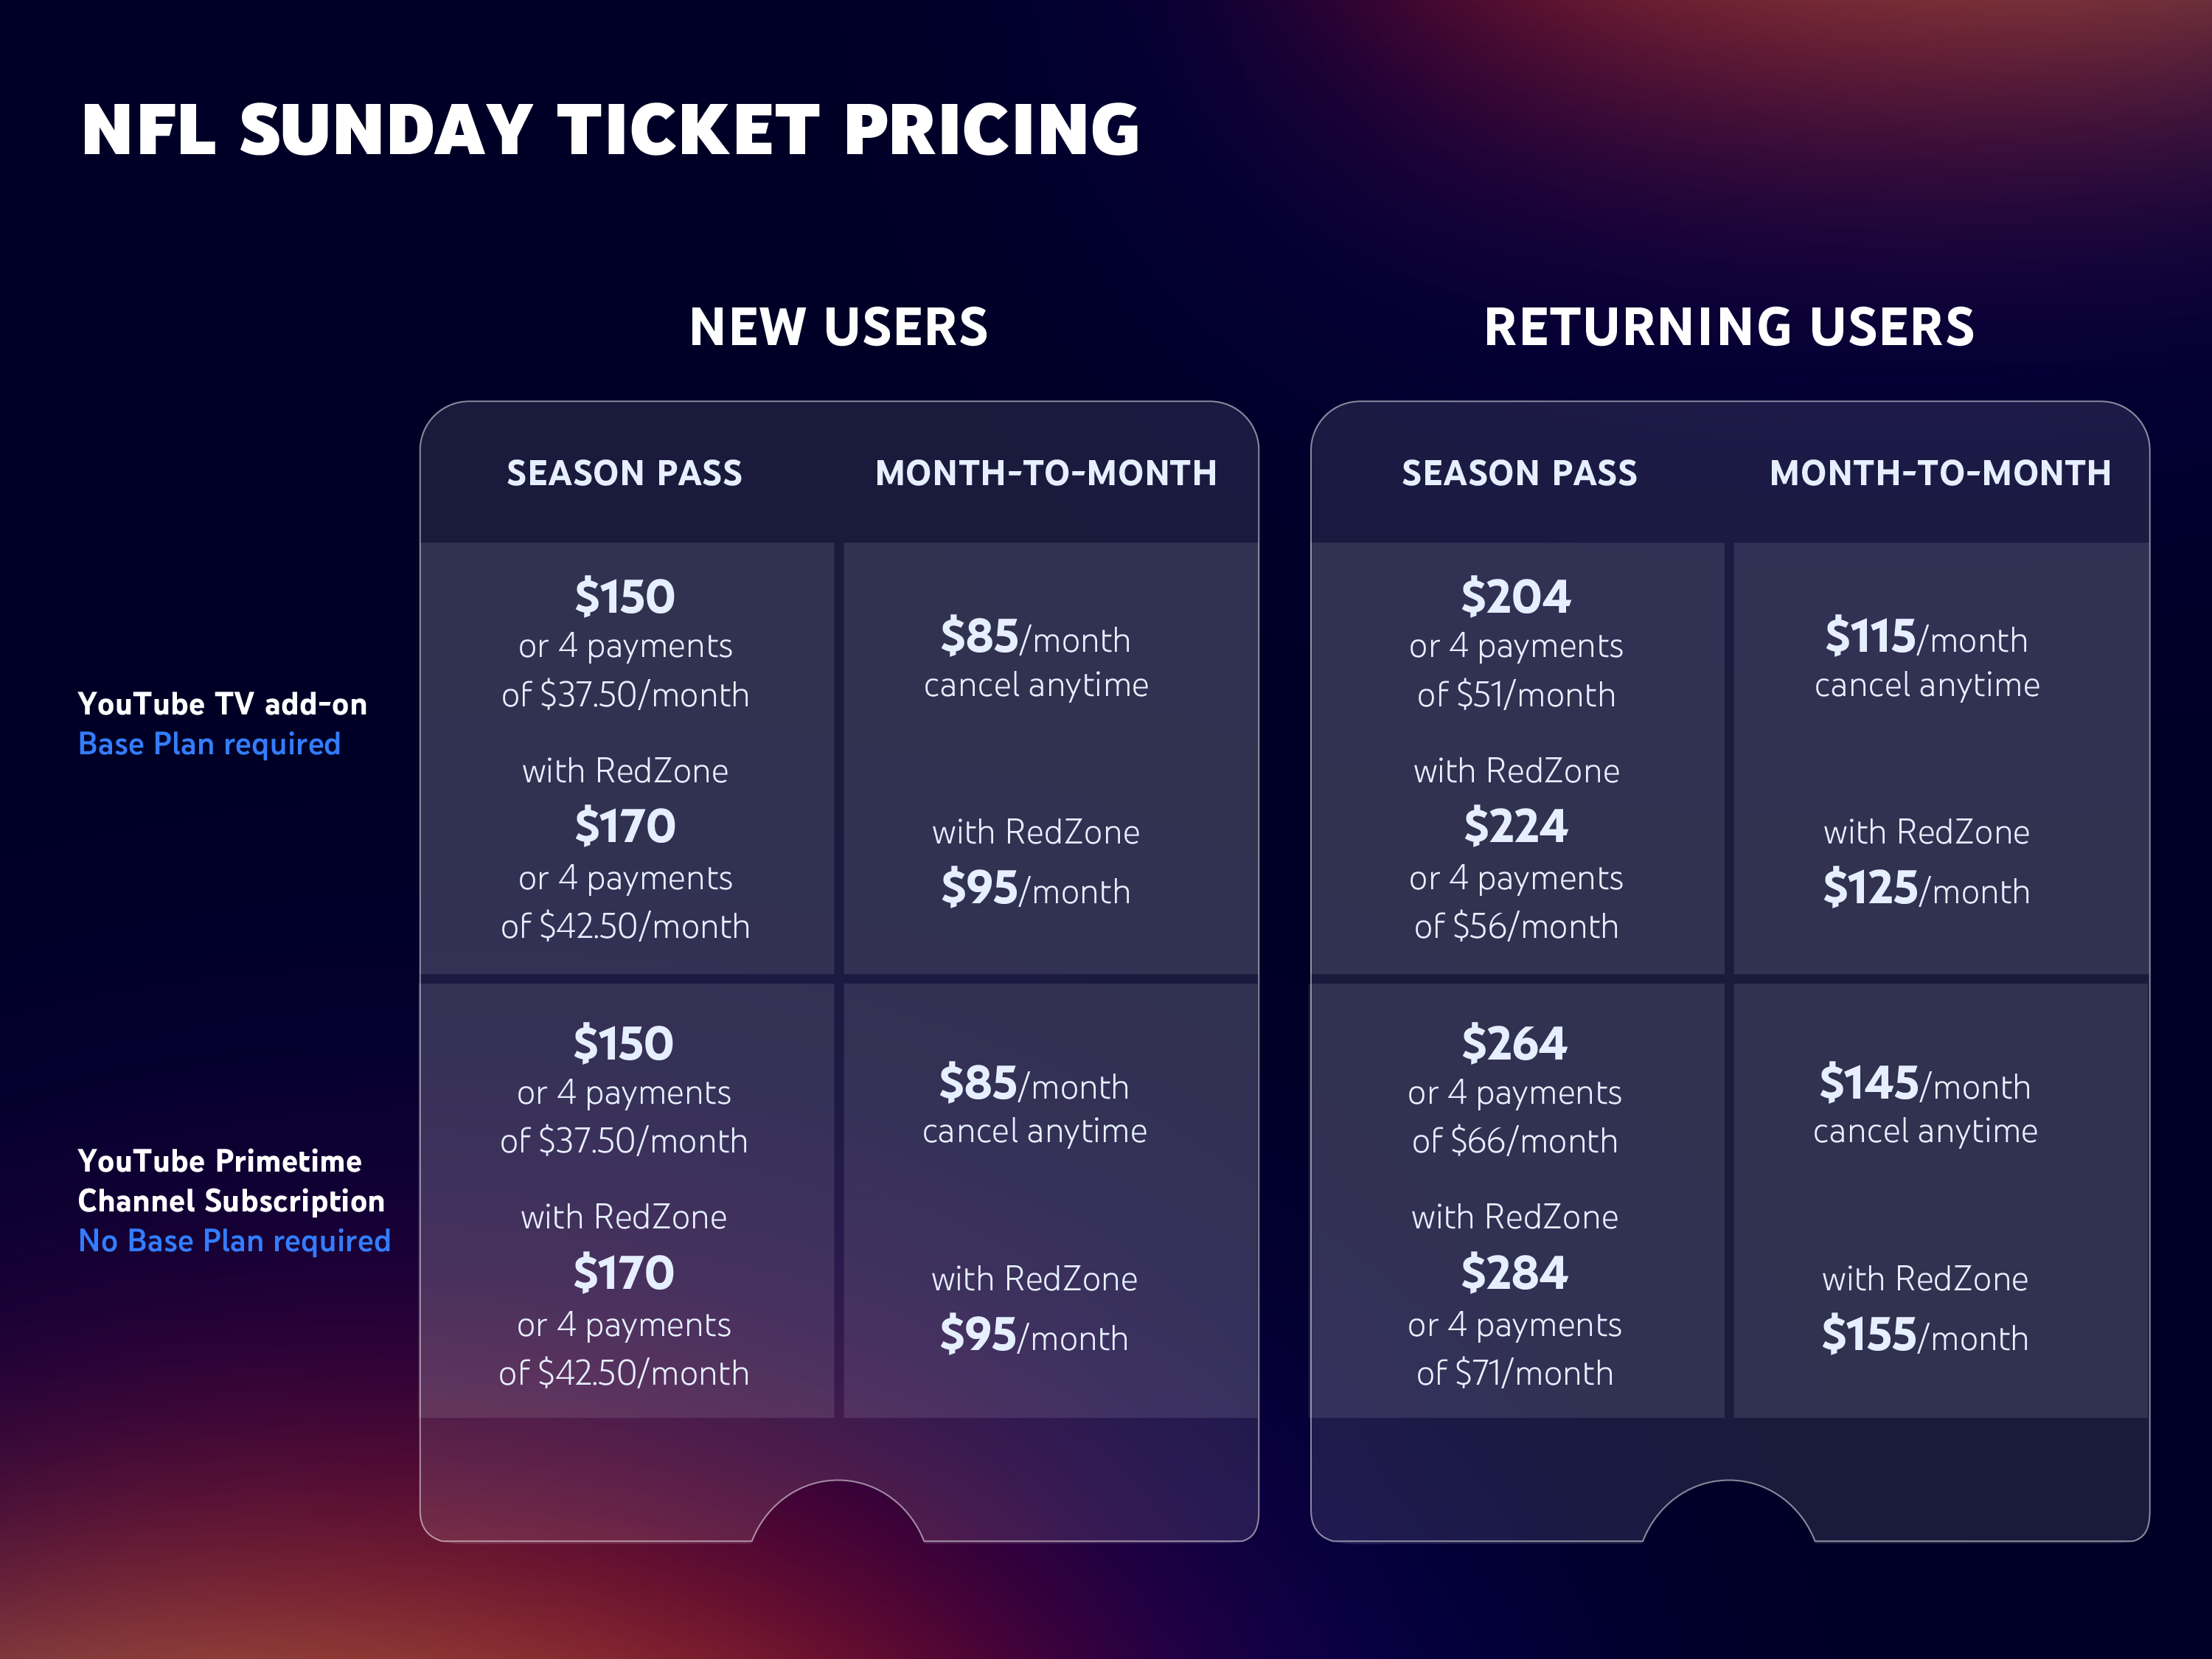The image size is (2212, 1659).
Task: Click the $224 RedZone season pass price
Action: 1515,826
